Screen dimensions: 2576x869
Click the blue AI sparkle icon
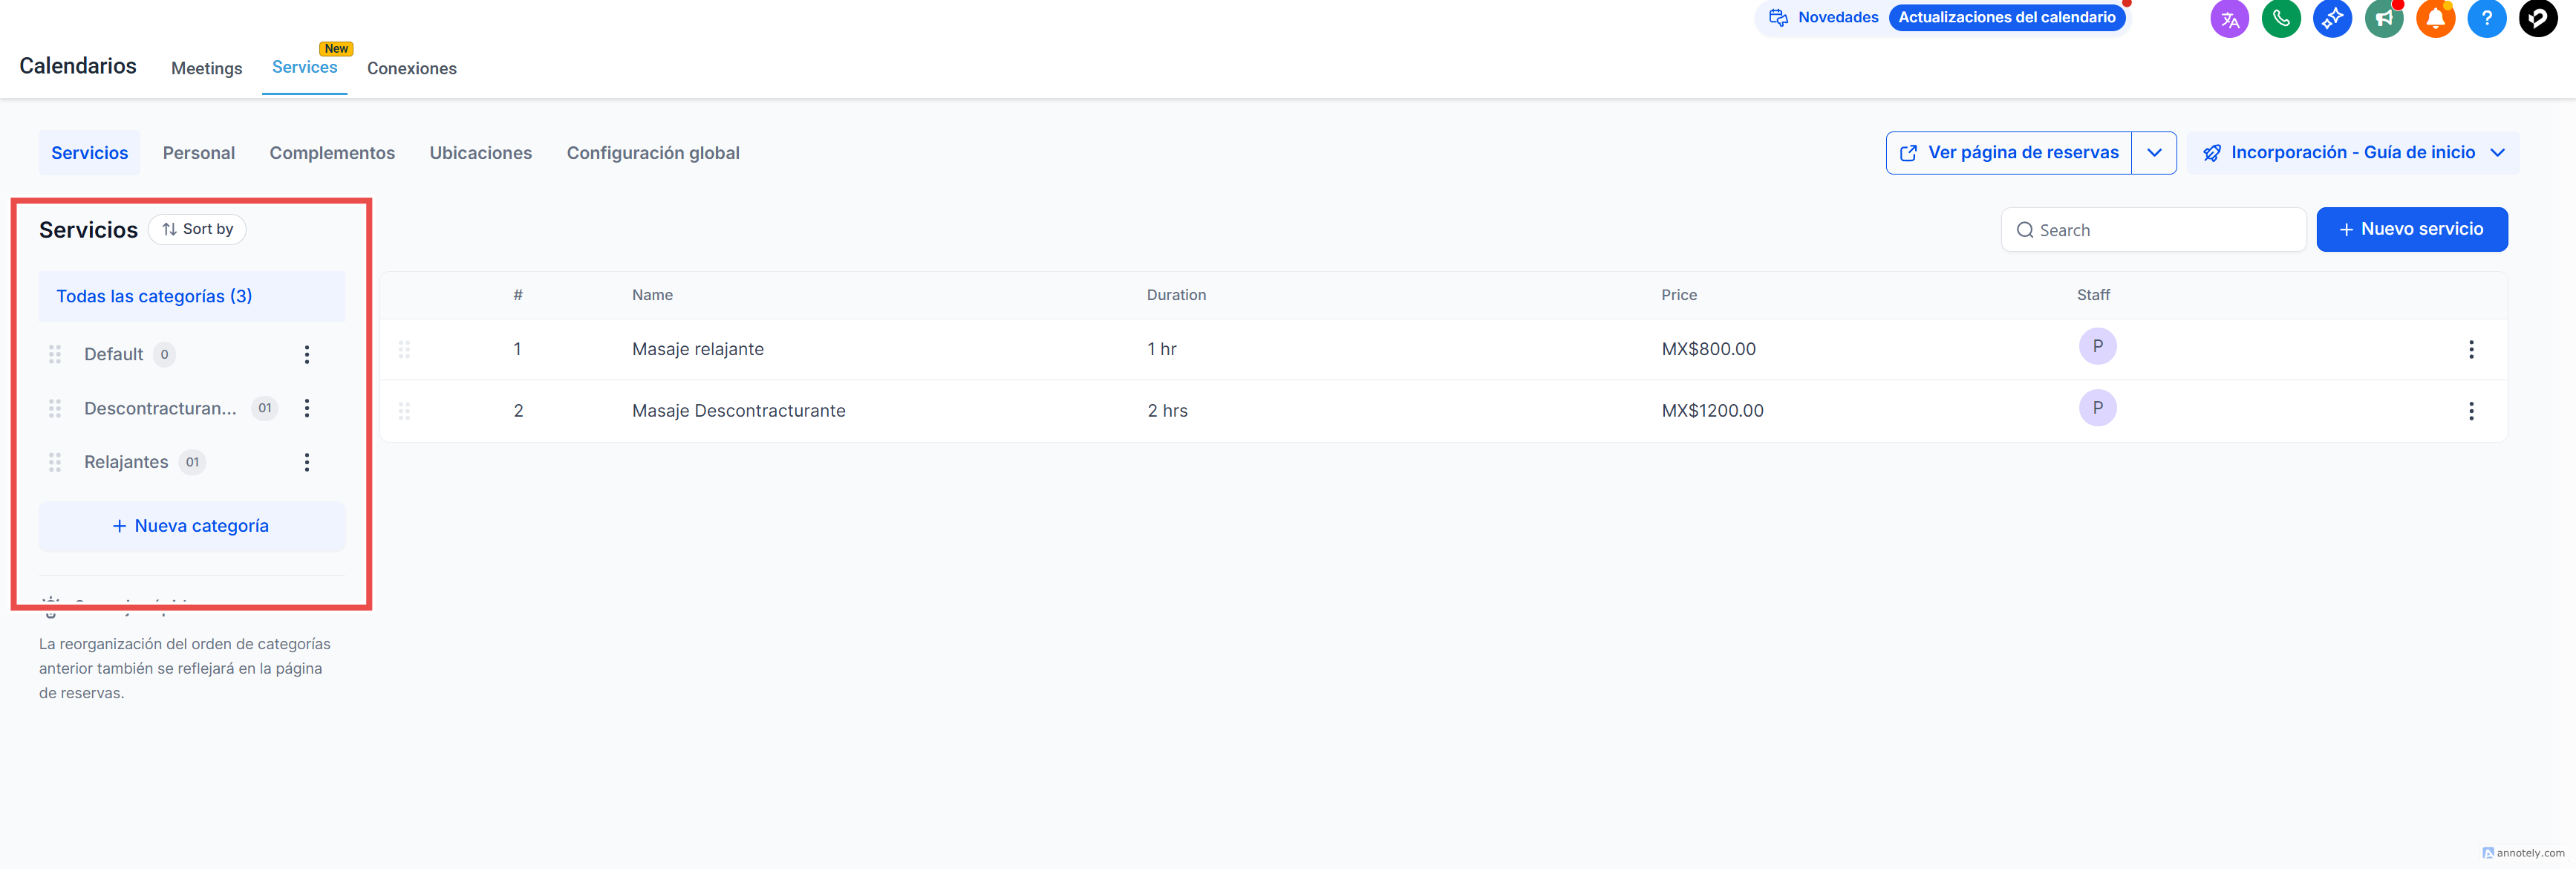2332,19
